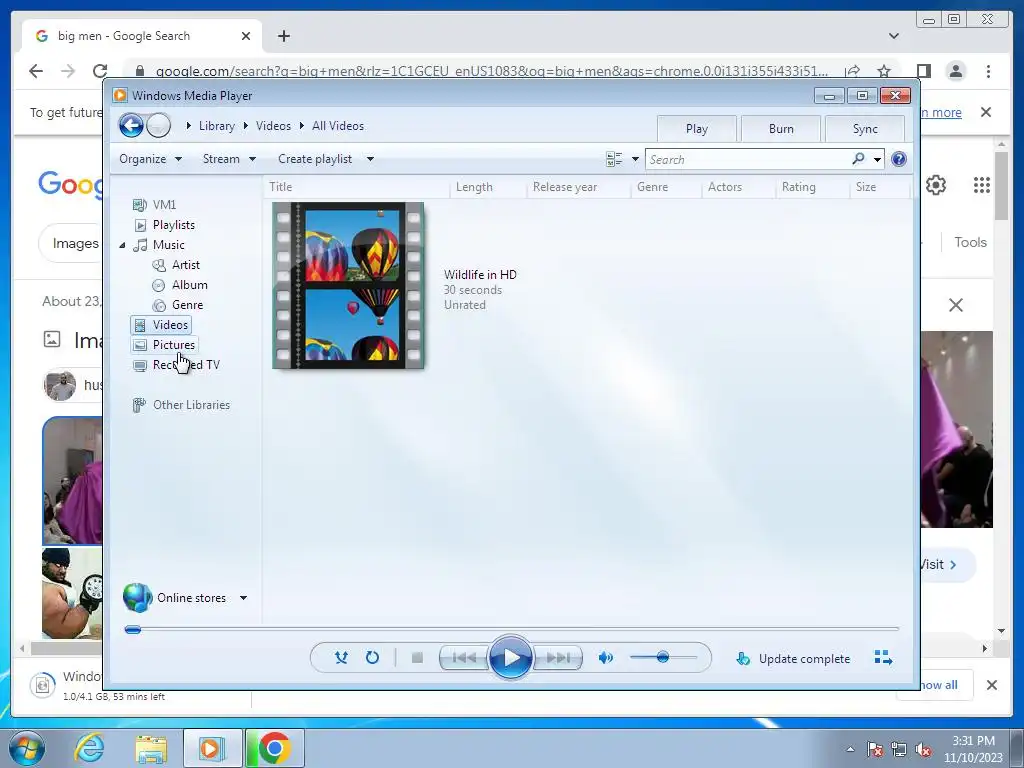Sort by the Actors column header
The height and width of the screenshot is (768, 1024).
point(739,187)
